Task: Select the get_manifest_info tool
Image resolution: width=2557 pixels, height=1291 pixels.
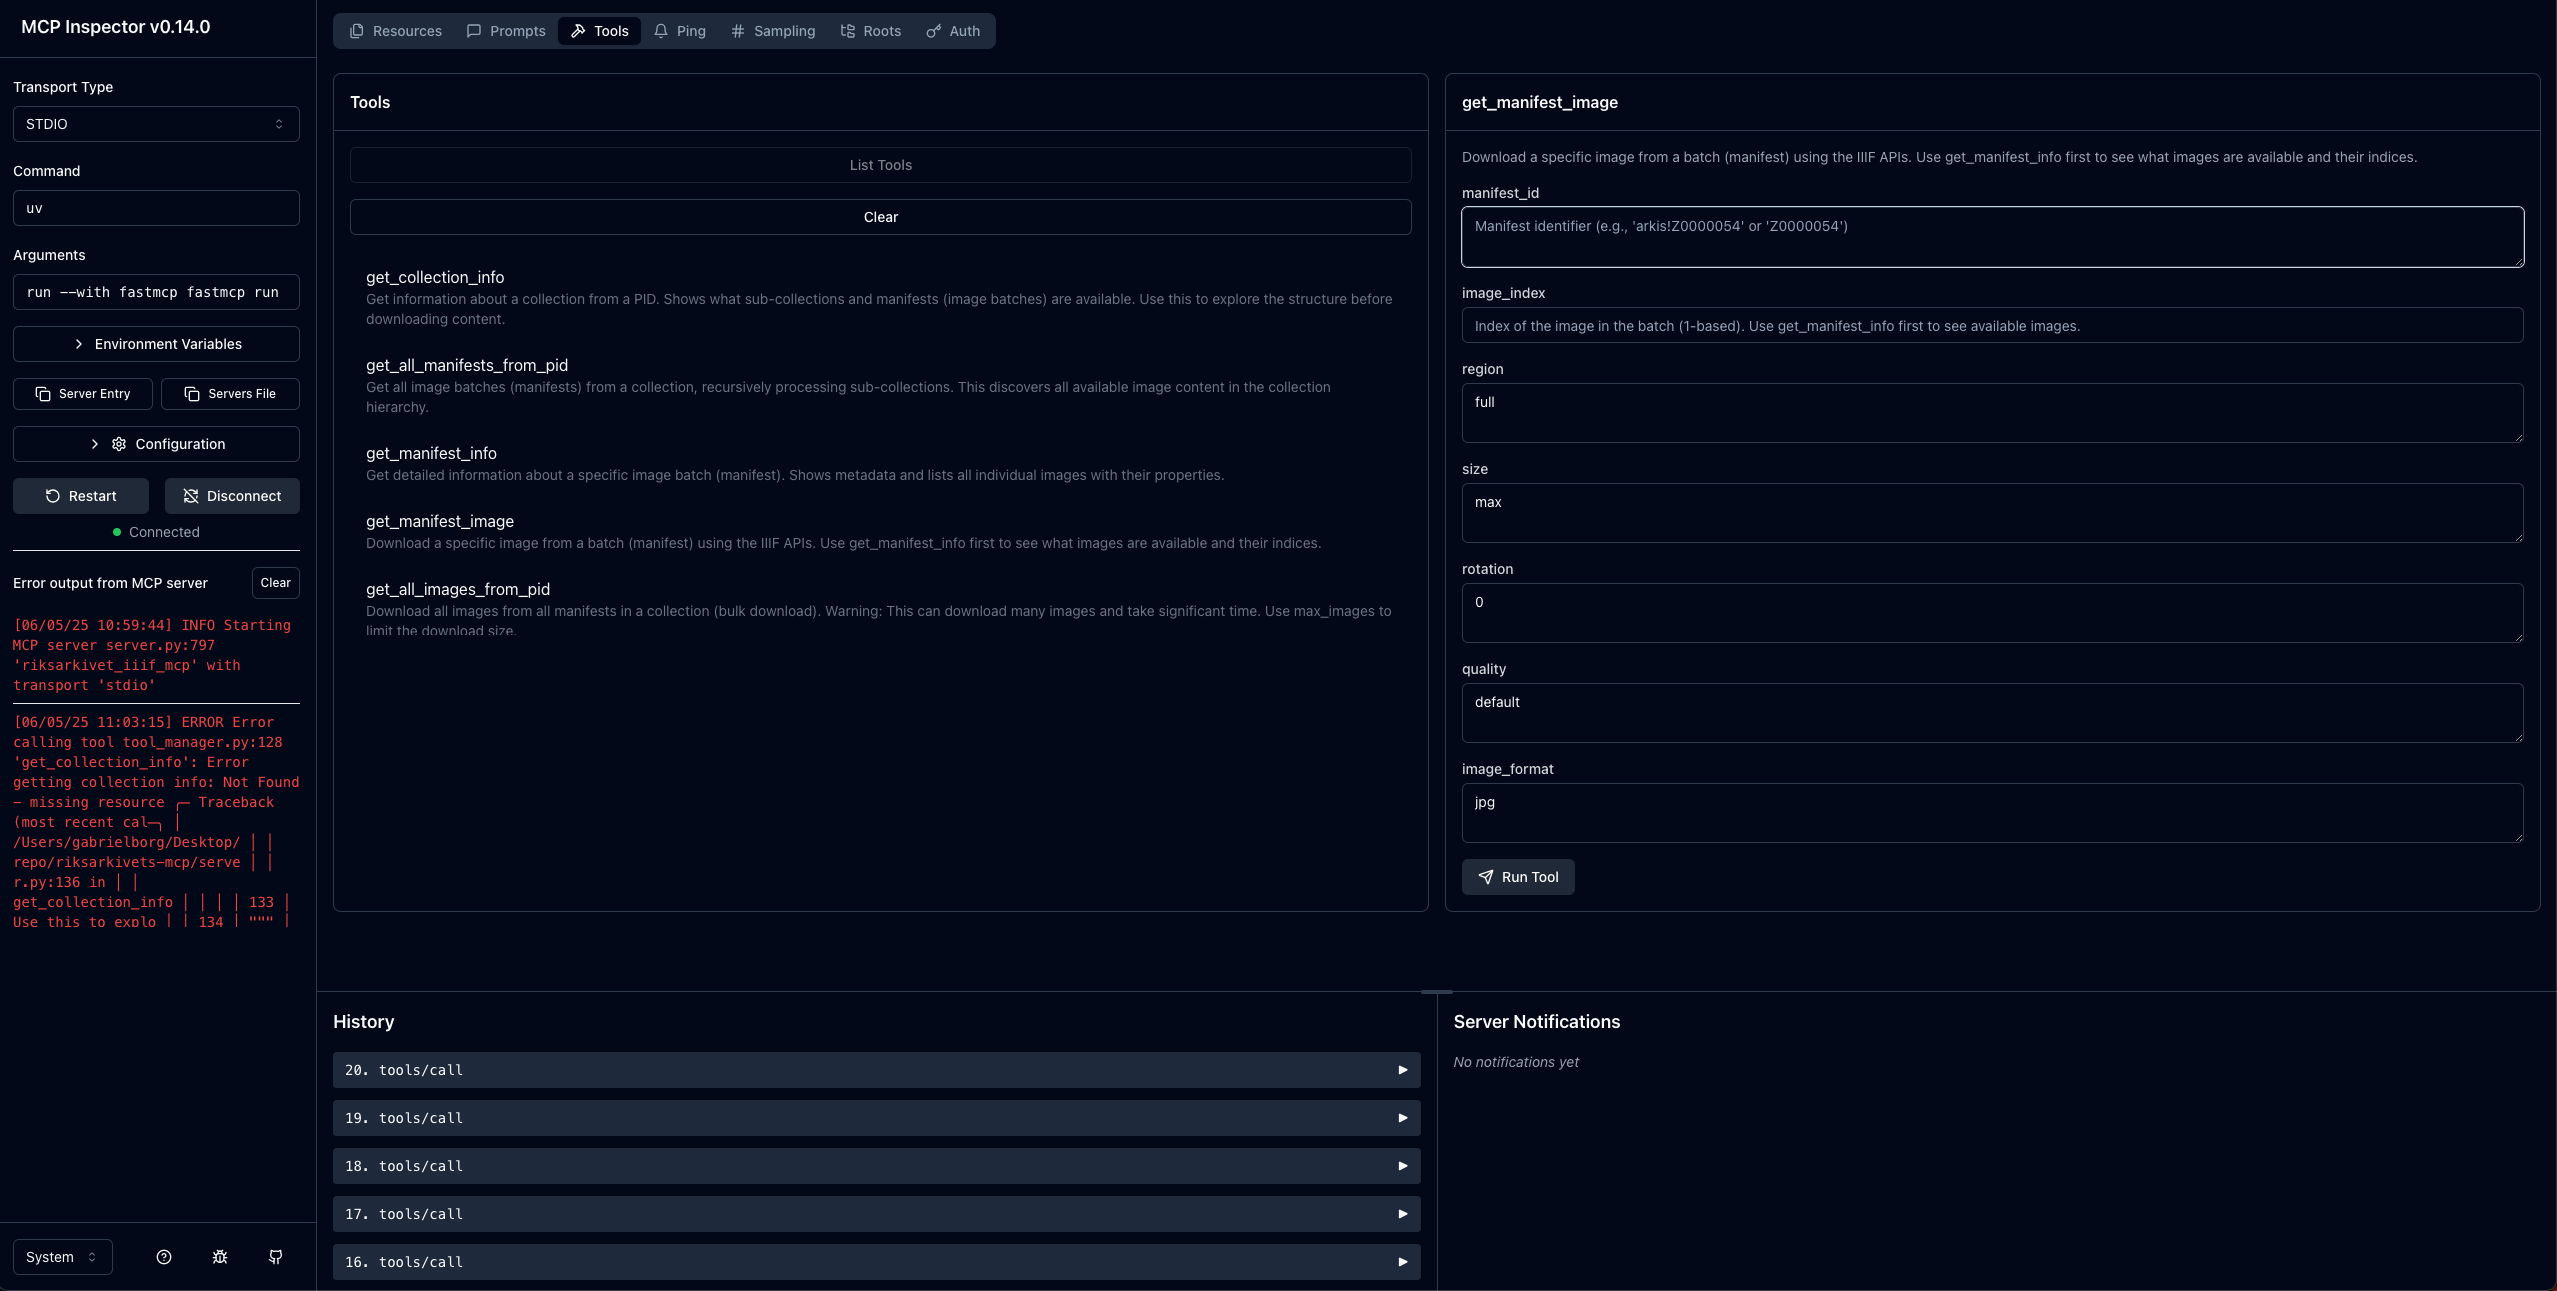Action: [431, 453]
